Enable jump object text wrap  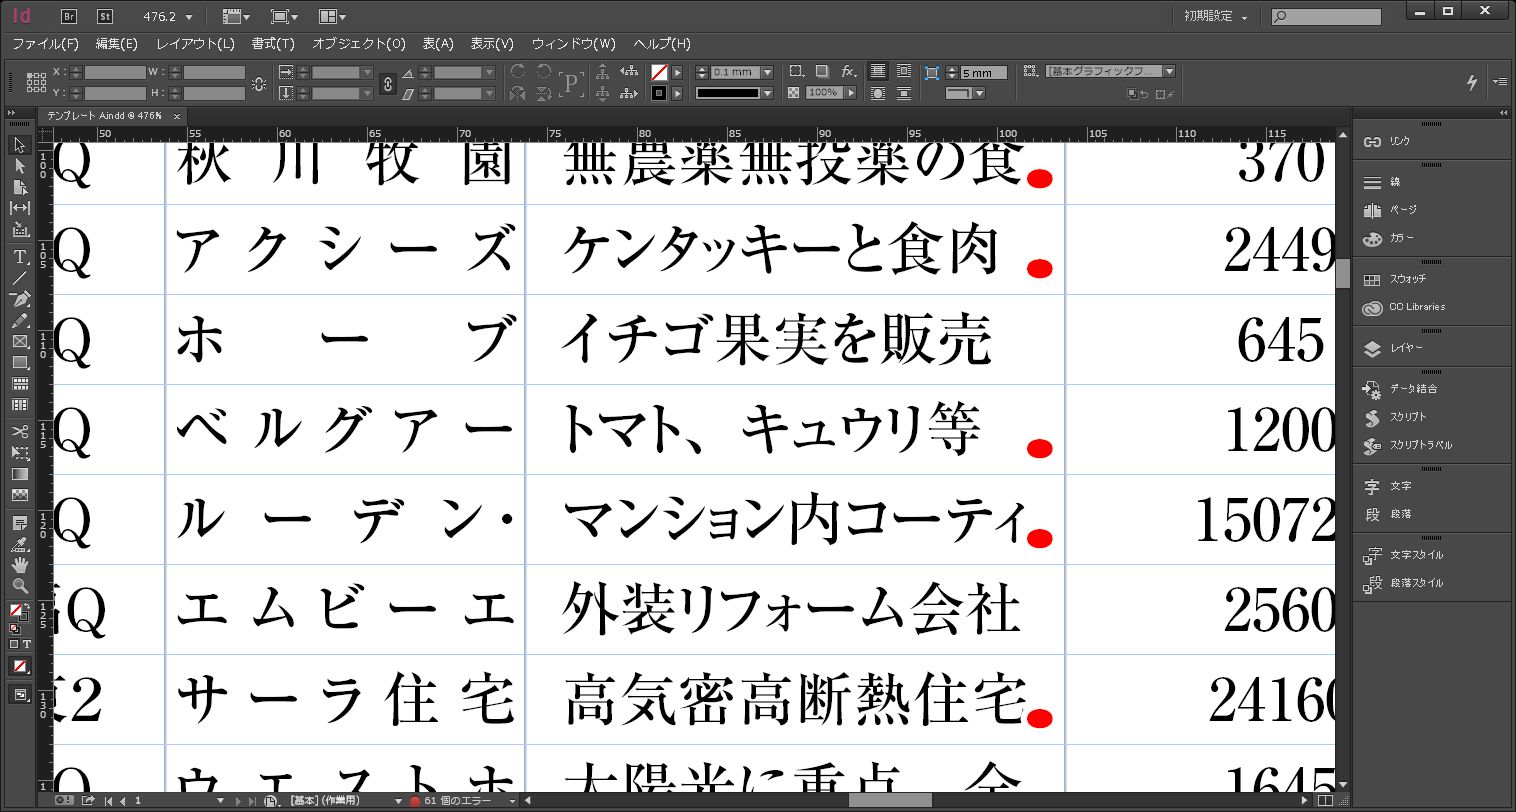[904, 93]
